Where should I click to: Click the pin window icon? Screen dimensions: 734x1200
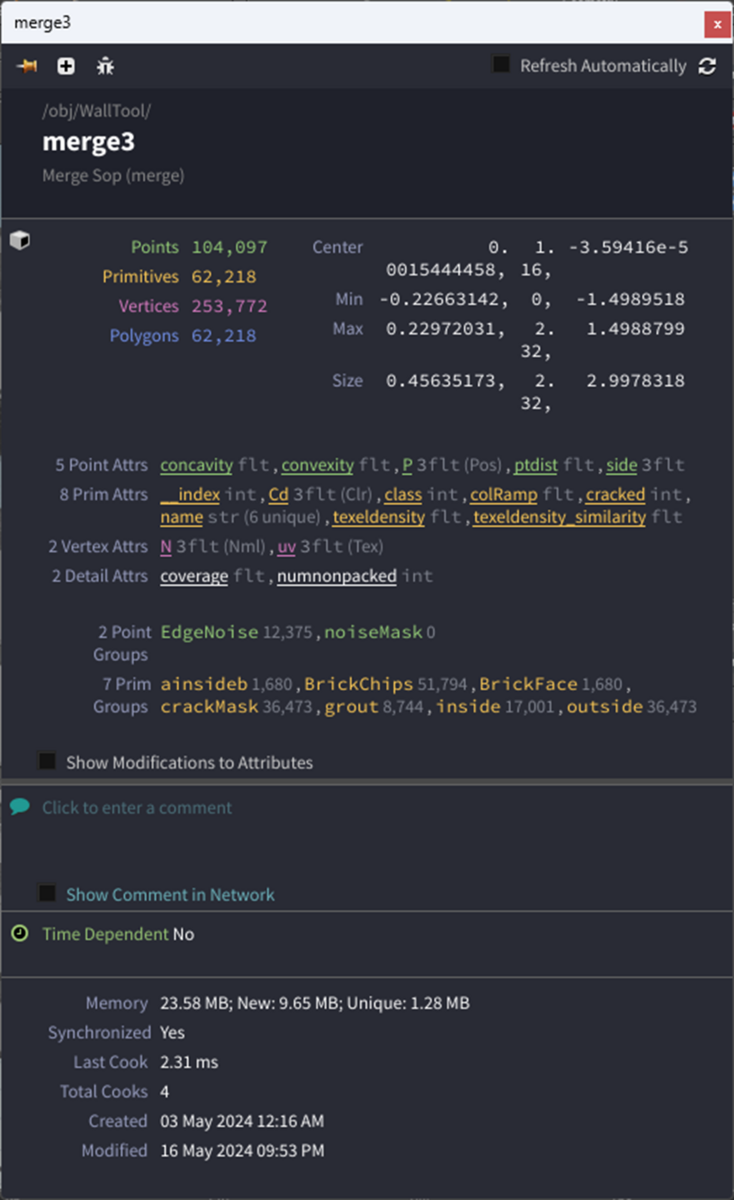[27, 66]
